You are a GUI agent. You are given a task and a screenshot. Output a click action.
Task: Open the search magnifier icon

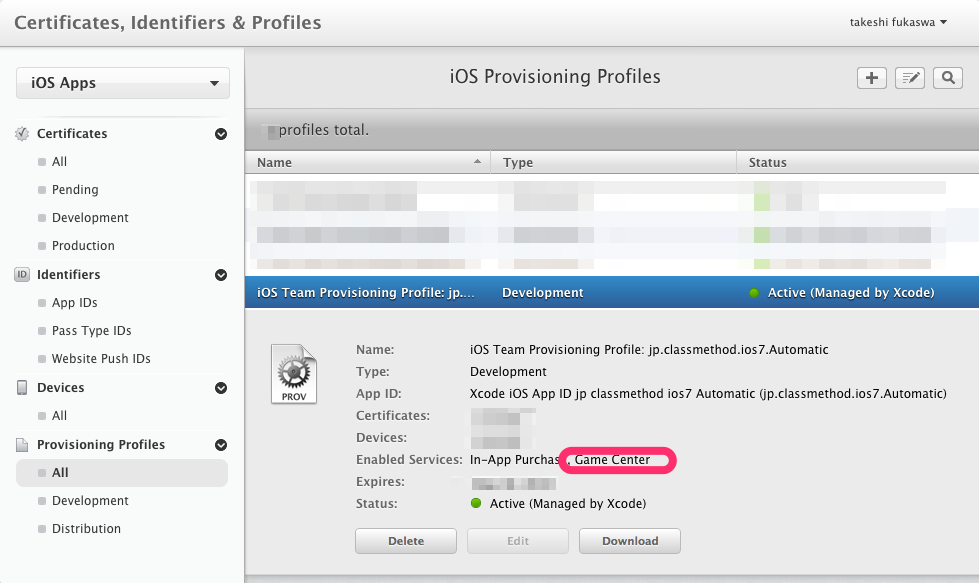pos(947,77)
